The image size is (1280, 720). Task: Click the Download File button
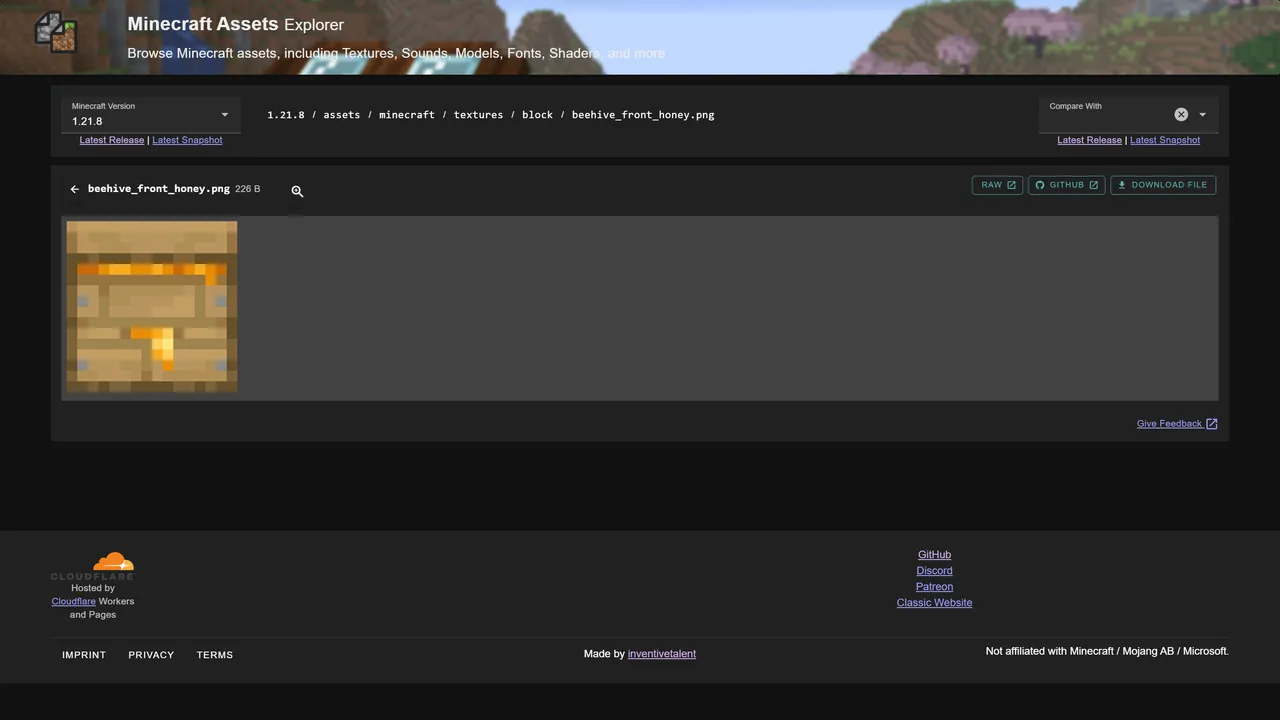1162,185
